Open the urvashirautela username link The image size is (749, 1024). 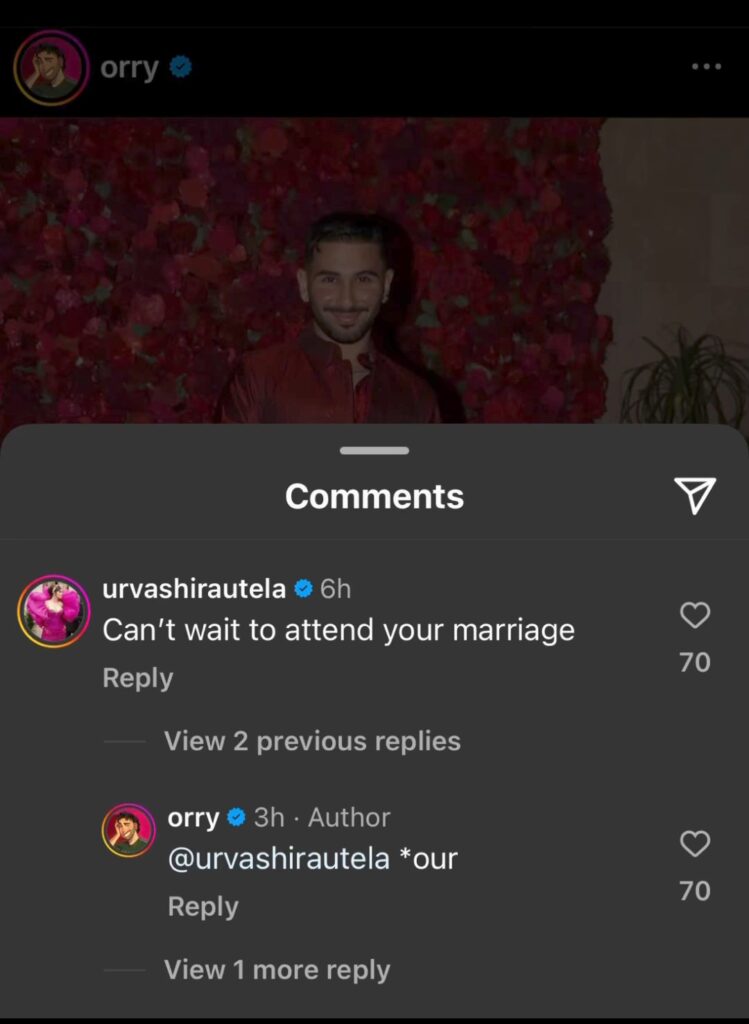point(194,589)
